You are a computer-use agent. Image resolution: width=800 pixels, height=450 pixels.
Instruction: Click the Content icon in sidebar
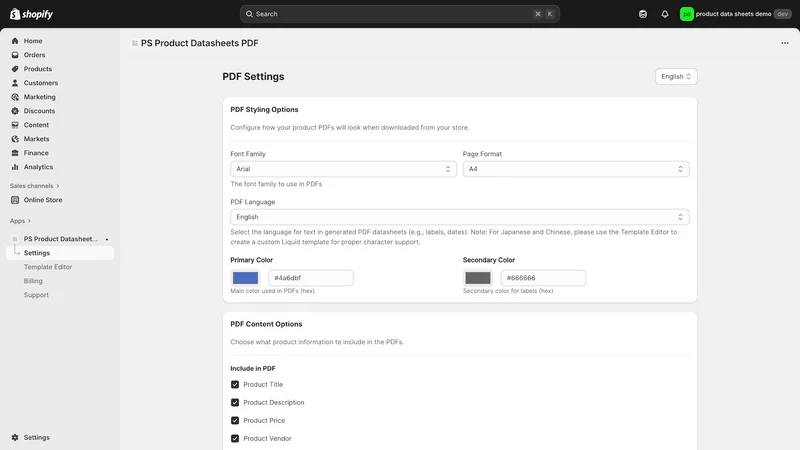tap(15, 125)
